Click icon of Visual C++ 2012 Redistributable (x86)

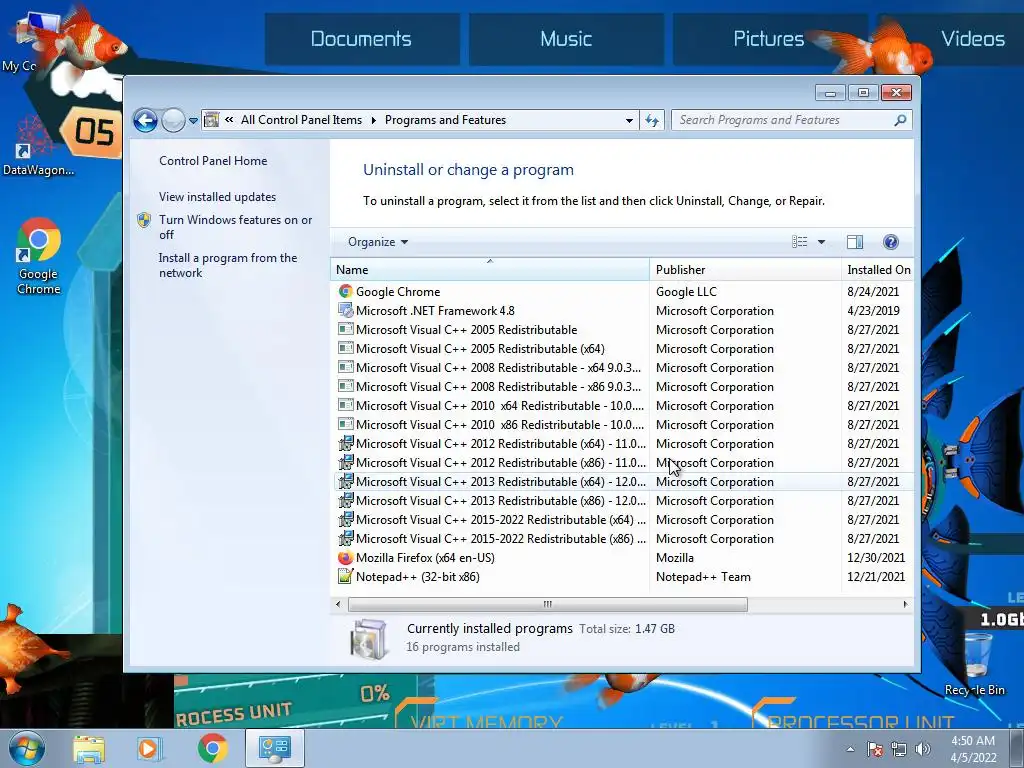[x=345, y=462]
